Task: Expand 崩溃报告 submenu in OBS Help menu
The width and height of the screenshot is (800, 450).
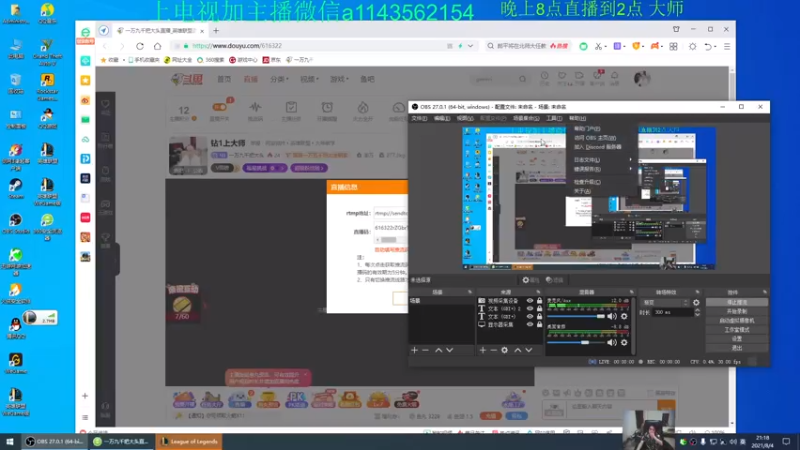Action: point(603,169)
